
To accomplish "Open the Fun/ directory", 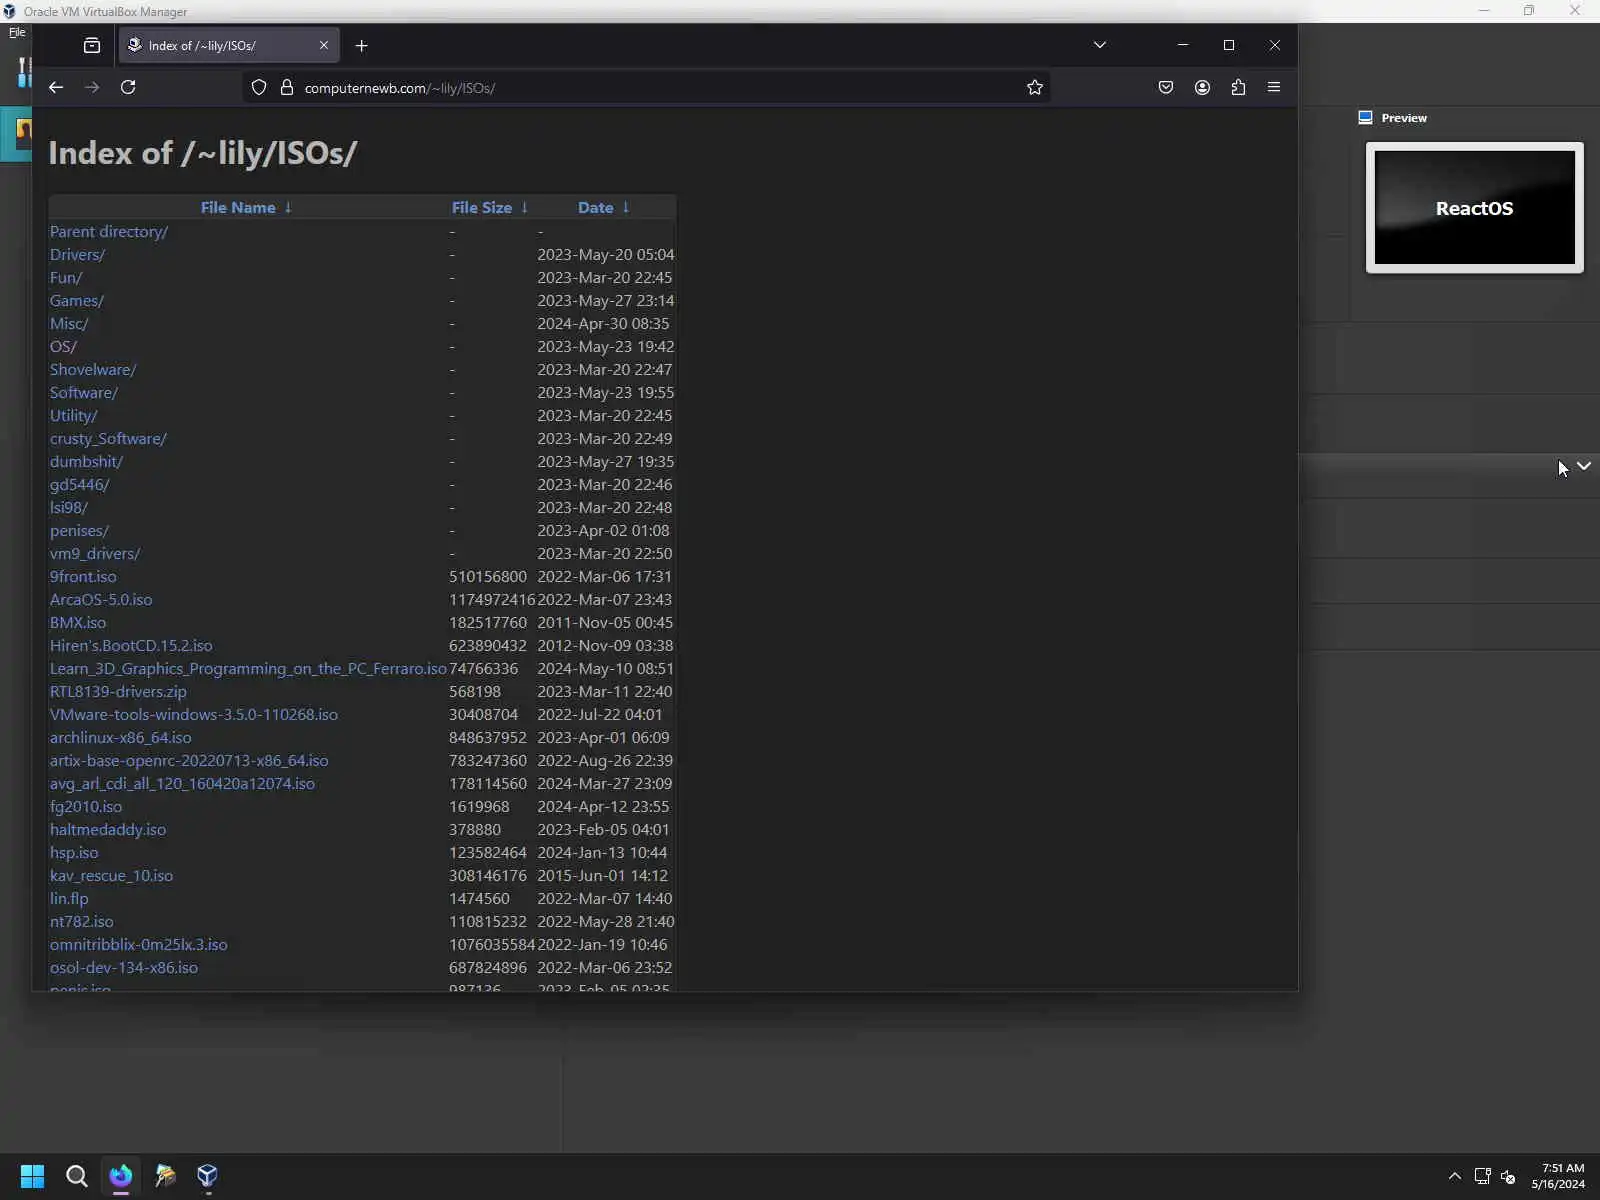I will point(66,278).
